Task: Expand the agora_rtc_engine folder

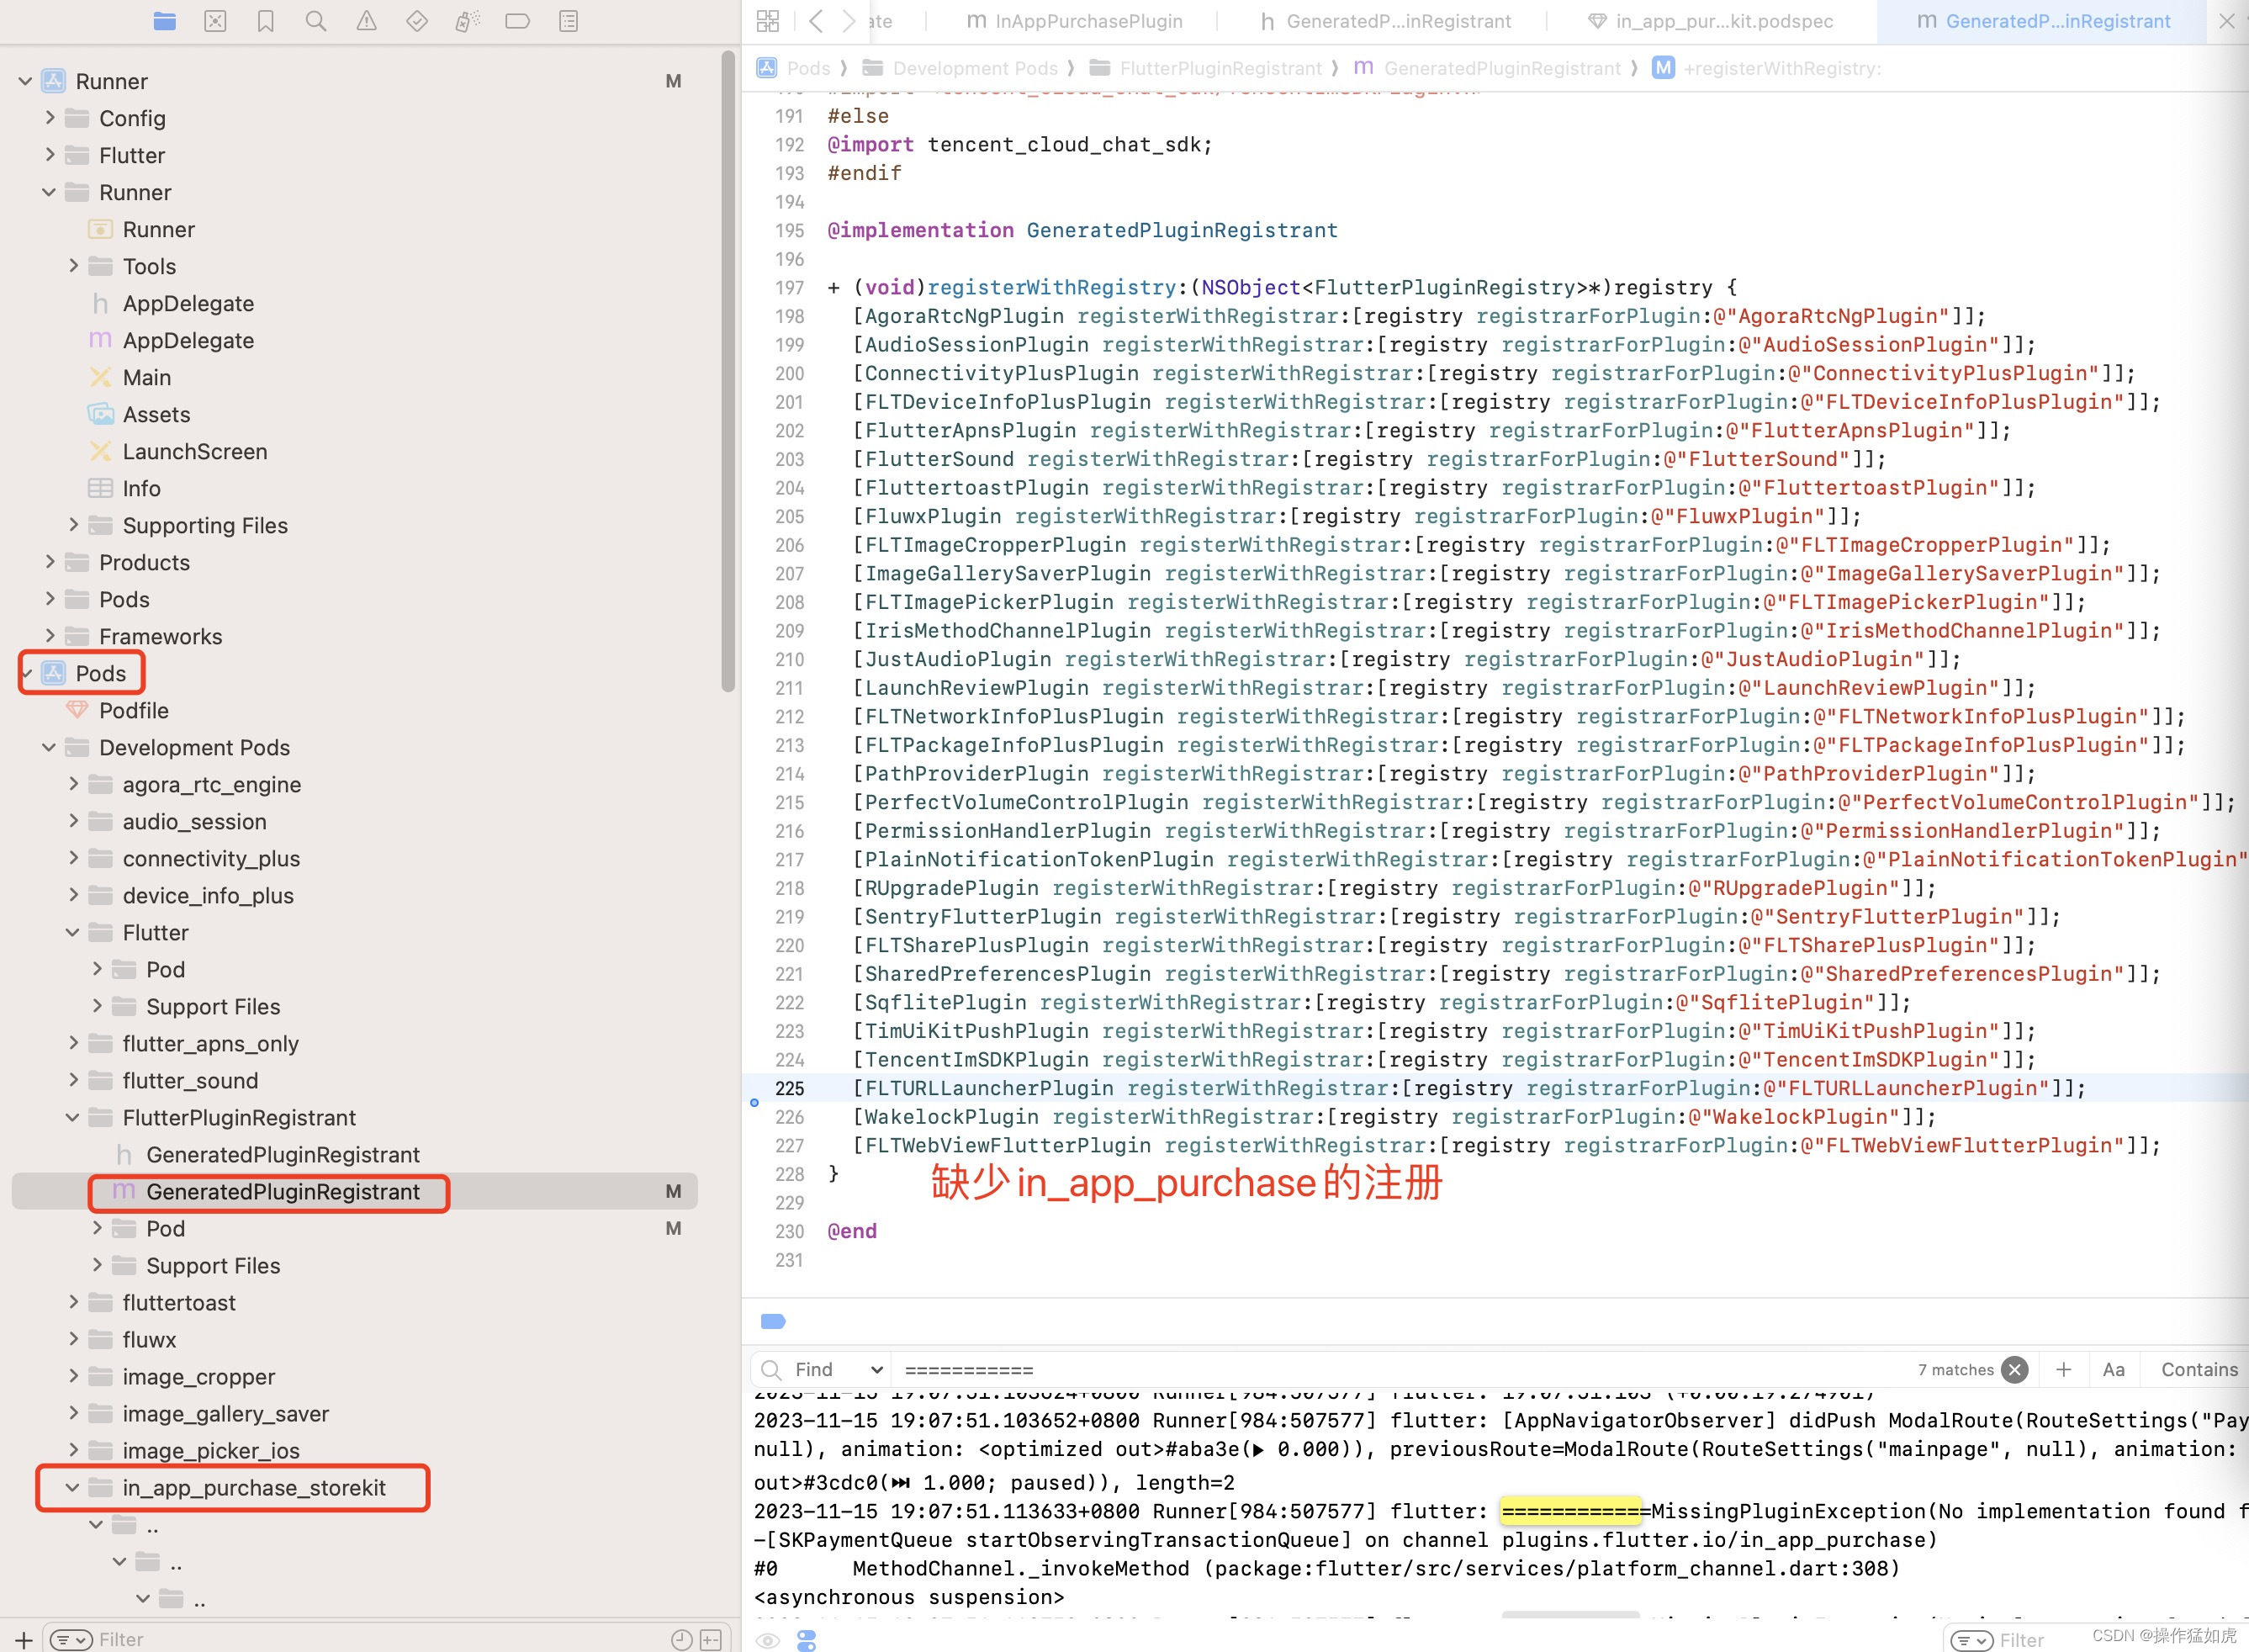Action: pyautogui.click(x=73, y=784)
